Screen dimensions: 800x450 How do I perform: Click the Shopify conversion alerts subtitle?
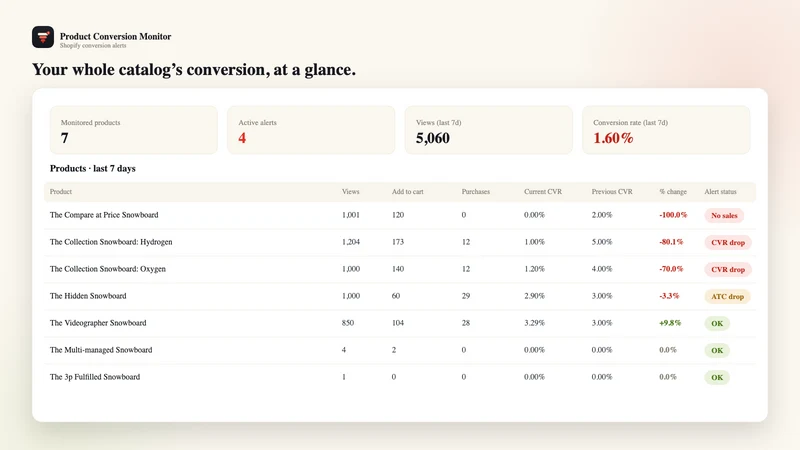[93, 46]
